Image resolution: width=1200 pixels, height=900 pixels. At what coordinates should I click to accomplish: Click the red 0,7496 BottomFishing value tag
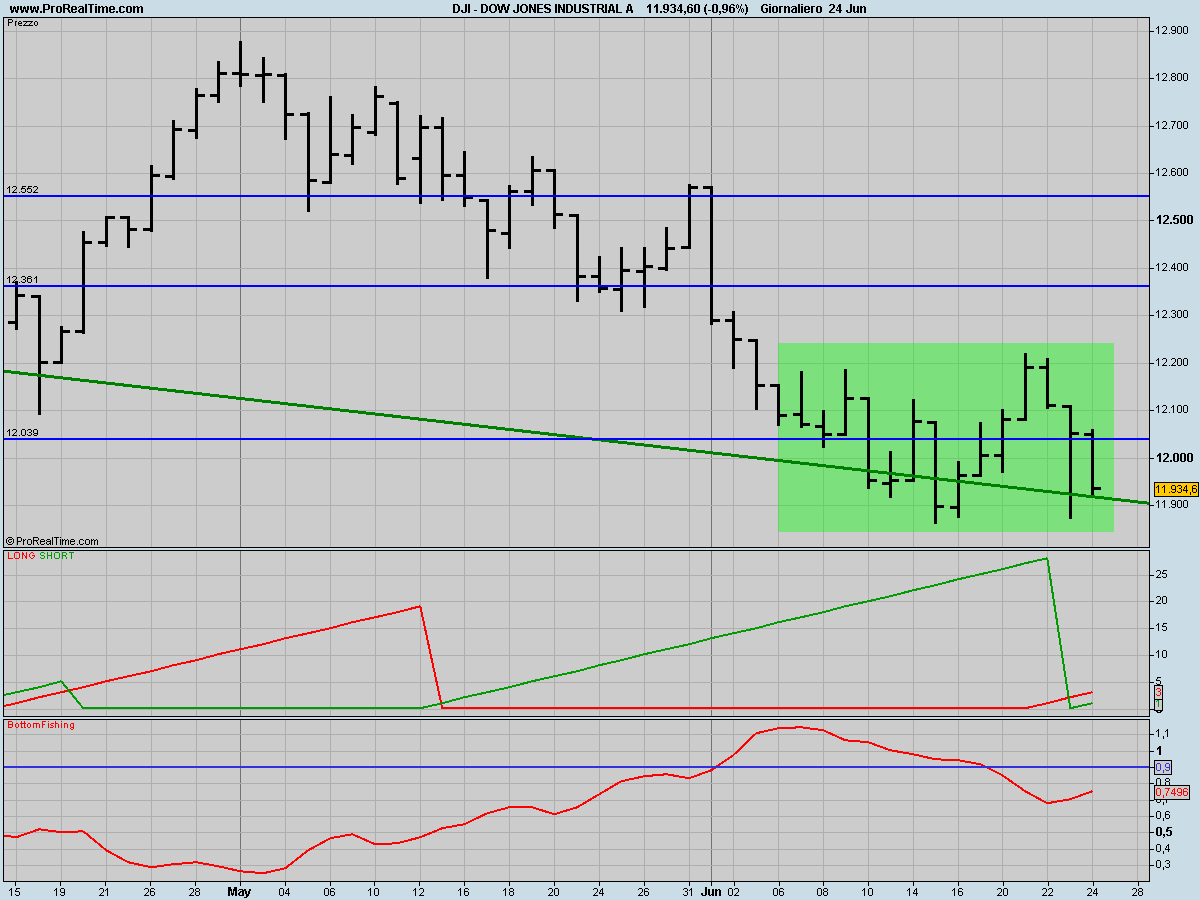click(x=1171, y=792)
